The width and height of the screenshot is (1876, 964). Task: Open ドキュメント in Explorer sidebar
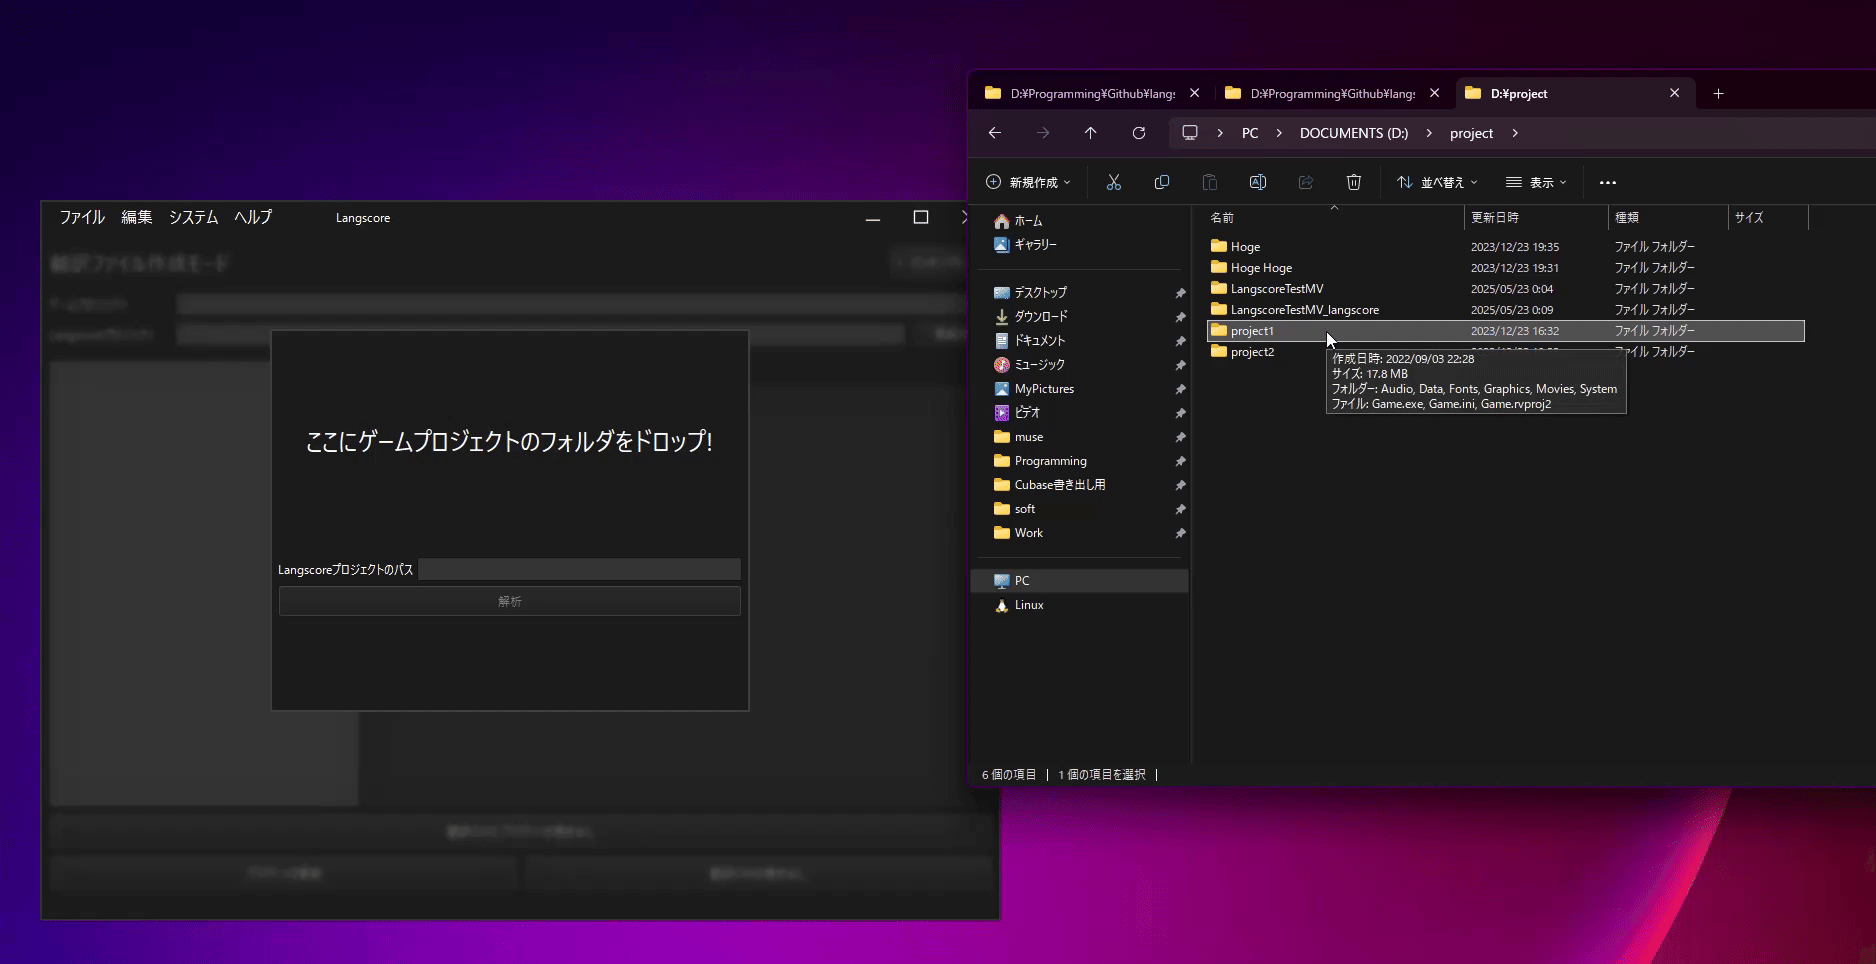(1029, 341)
